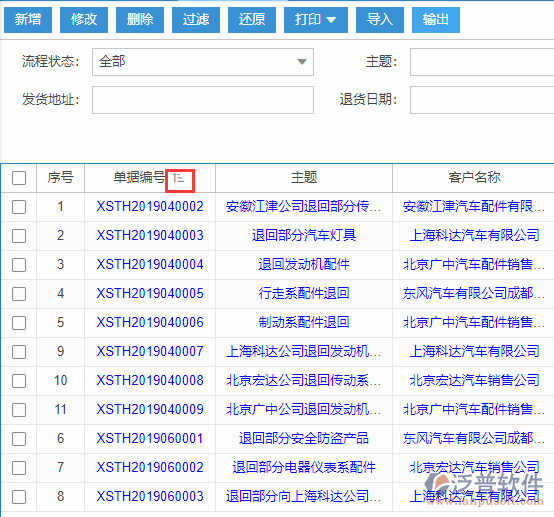Open subject 退回发动机配件

tap(304, 265)
